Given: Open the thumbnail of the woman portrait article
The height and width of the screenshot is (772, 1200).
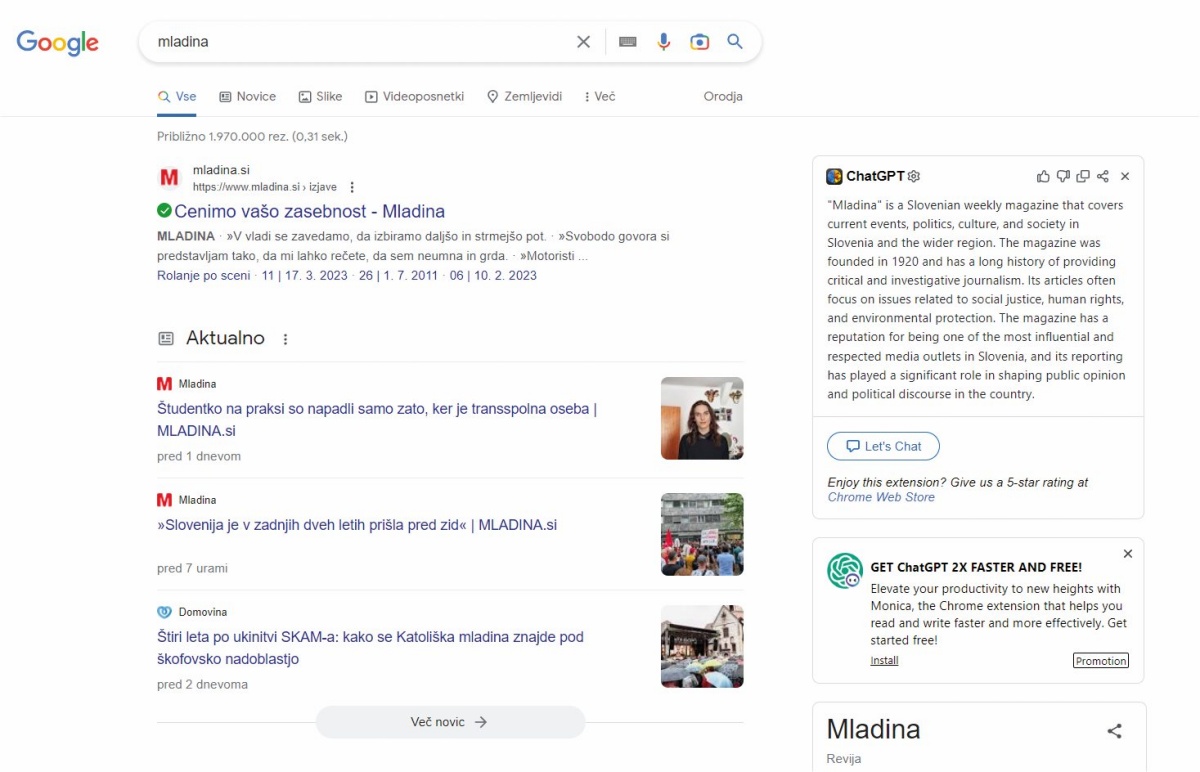Looking at the screenshot, I should [x=702, y=418].
